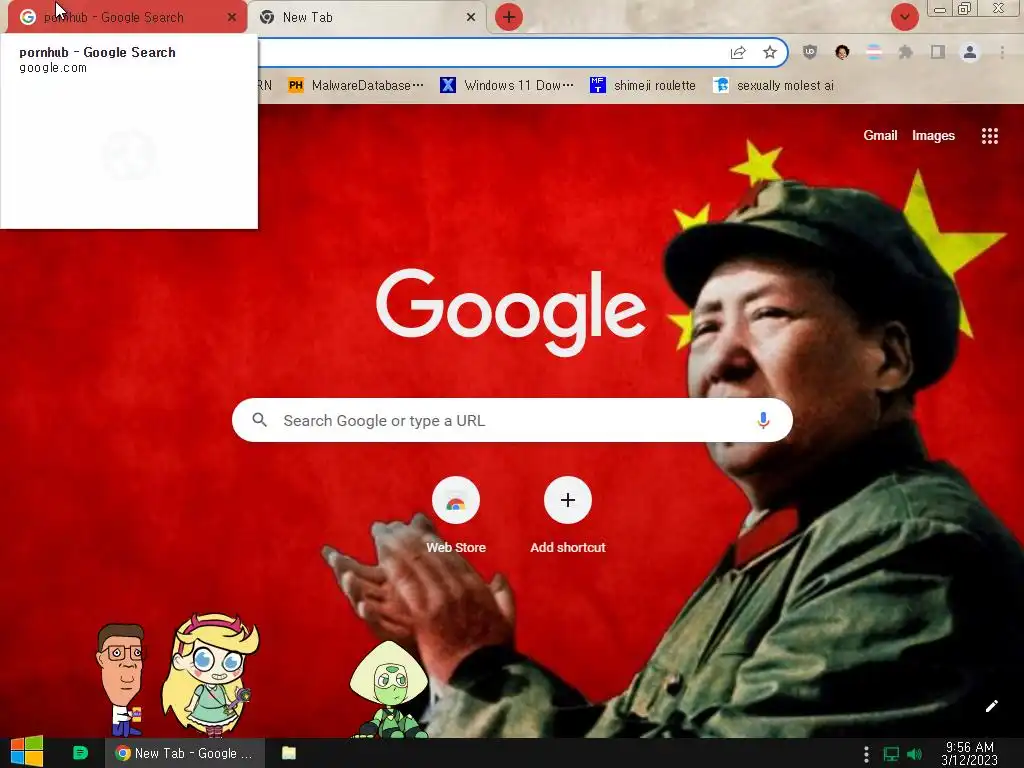Open Chrome three-dot menu

coord(1002,52)
